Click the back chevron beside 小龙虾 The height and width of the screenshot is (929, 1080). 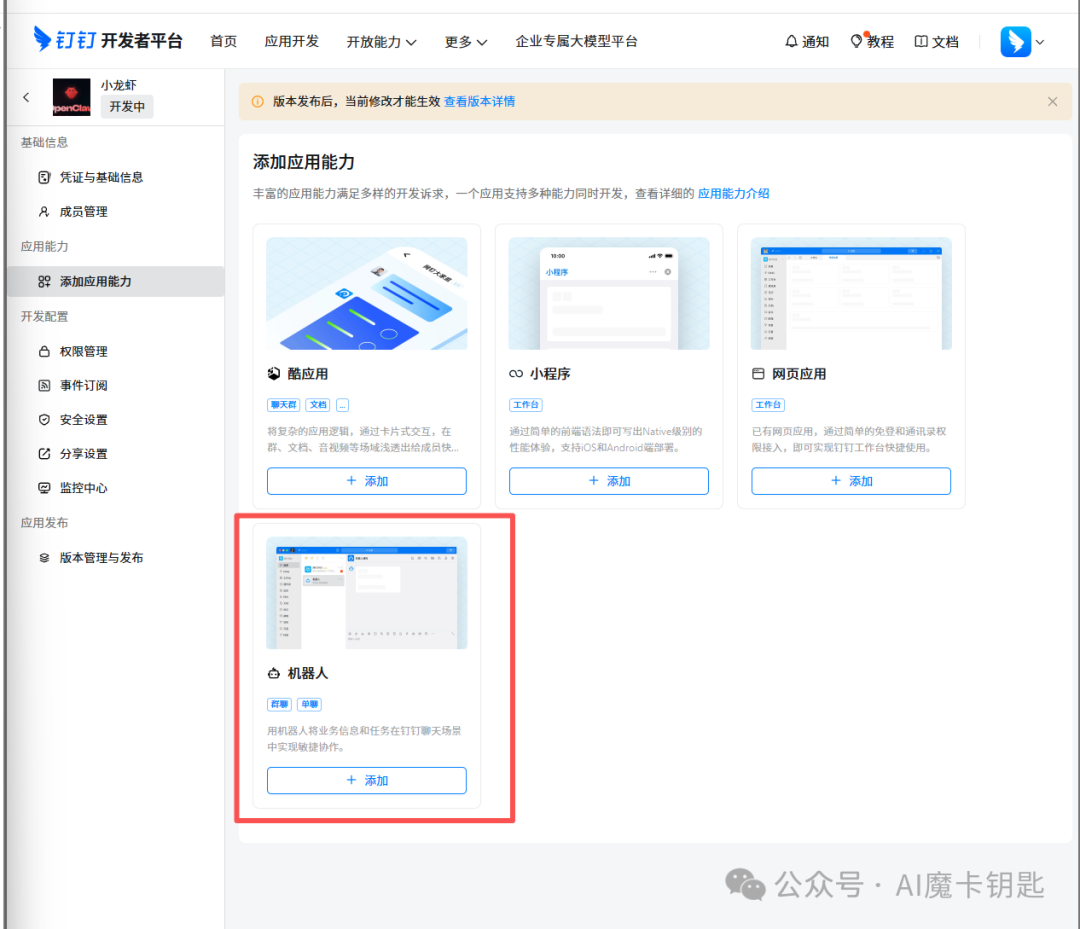[x=26, y=97]
